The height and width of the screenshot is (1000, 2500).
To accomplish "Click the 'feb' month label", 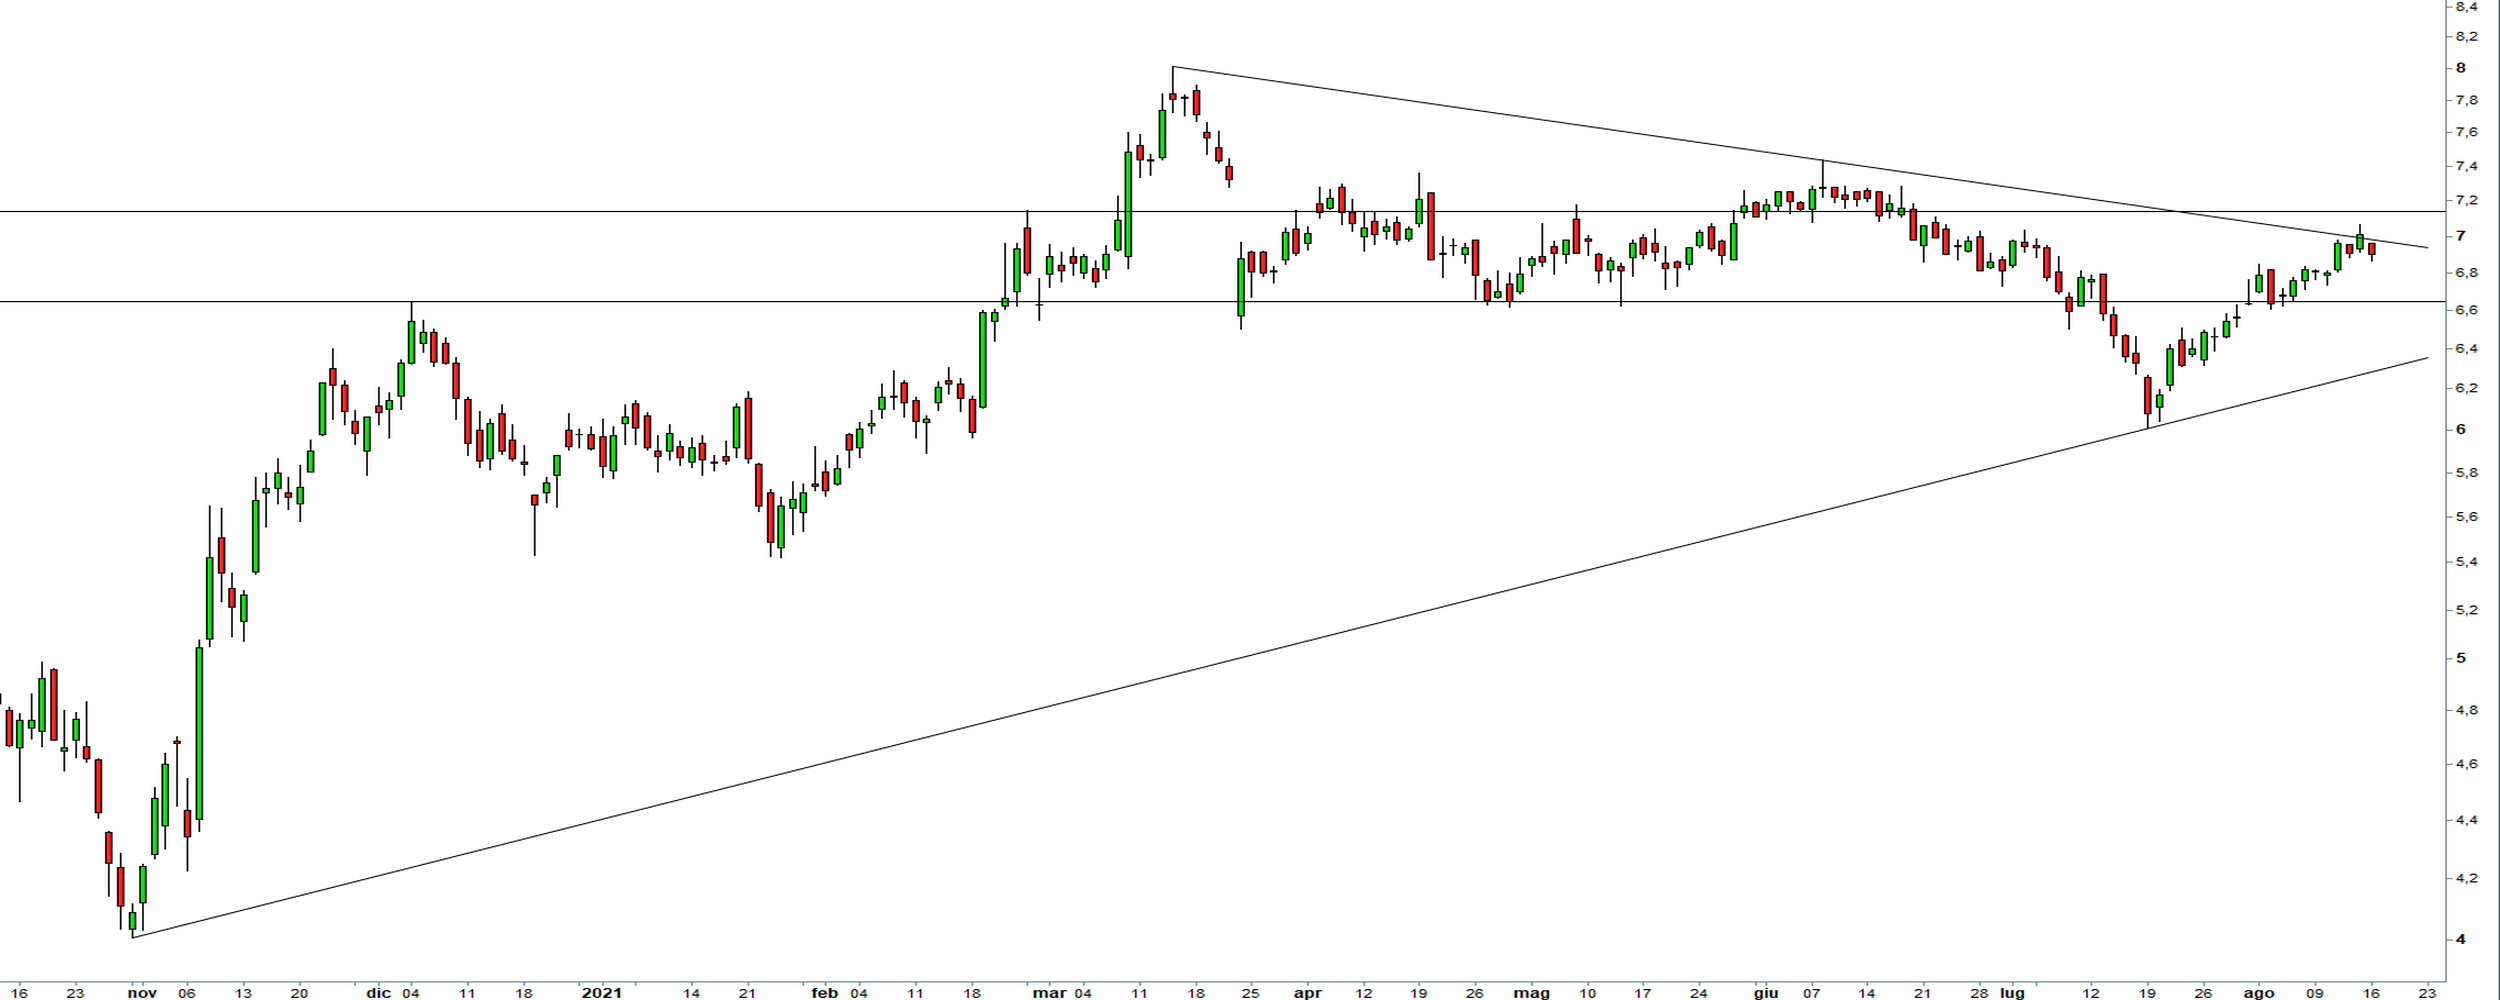I will coord(824,993).
